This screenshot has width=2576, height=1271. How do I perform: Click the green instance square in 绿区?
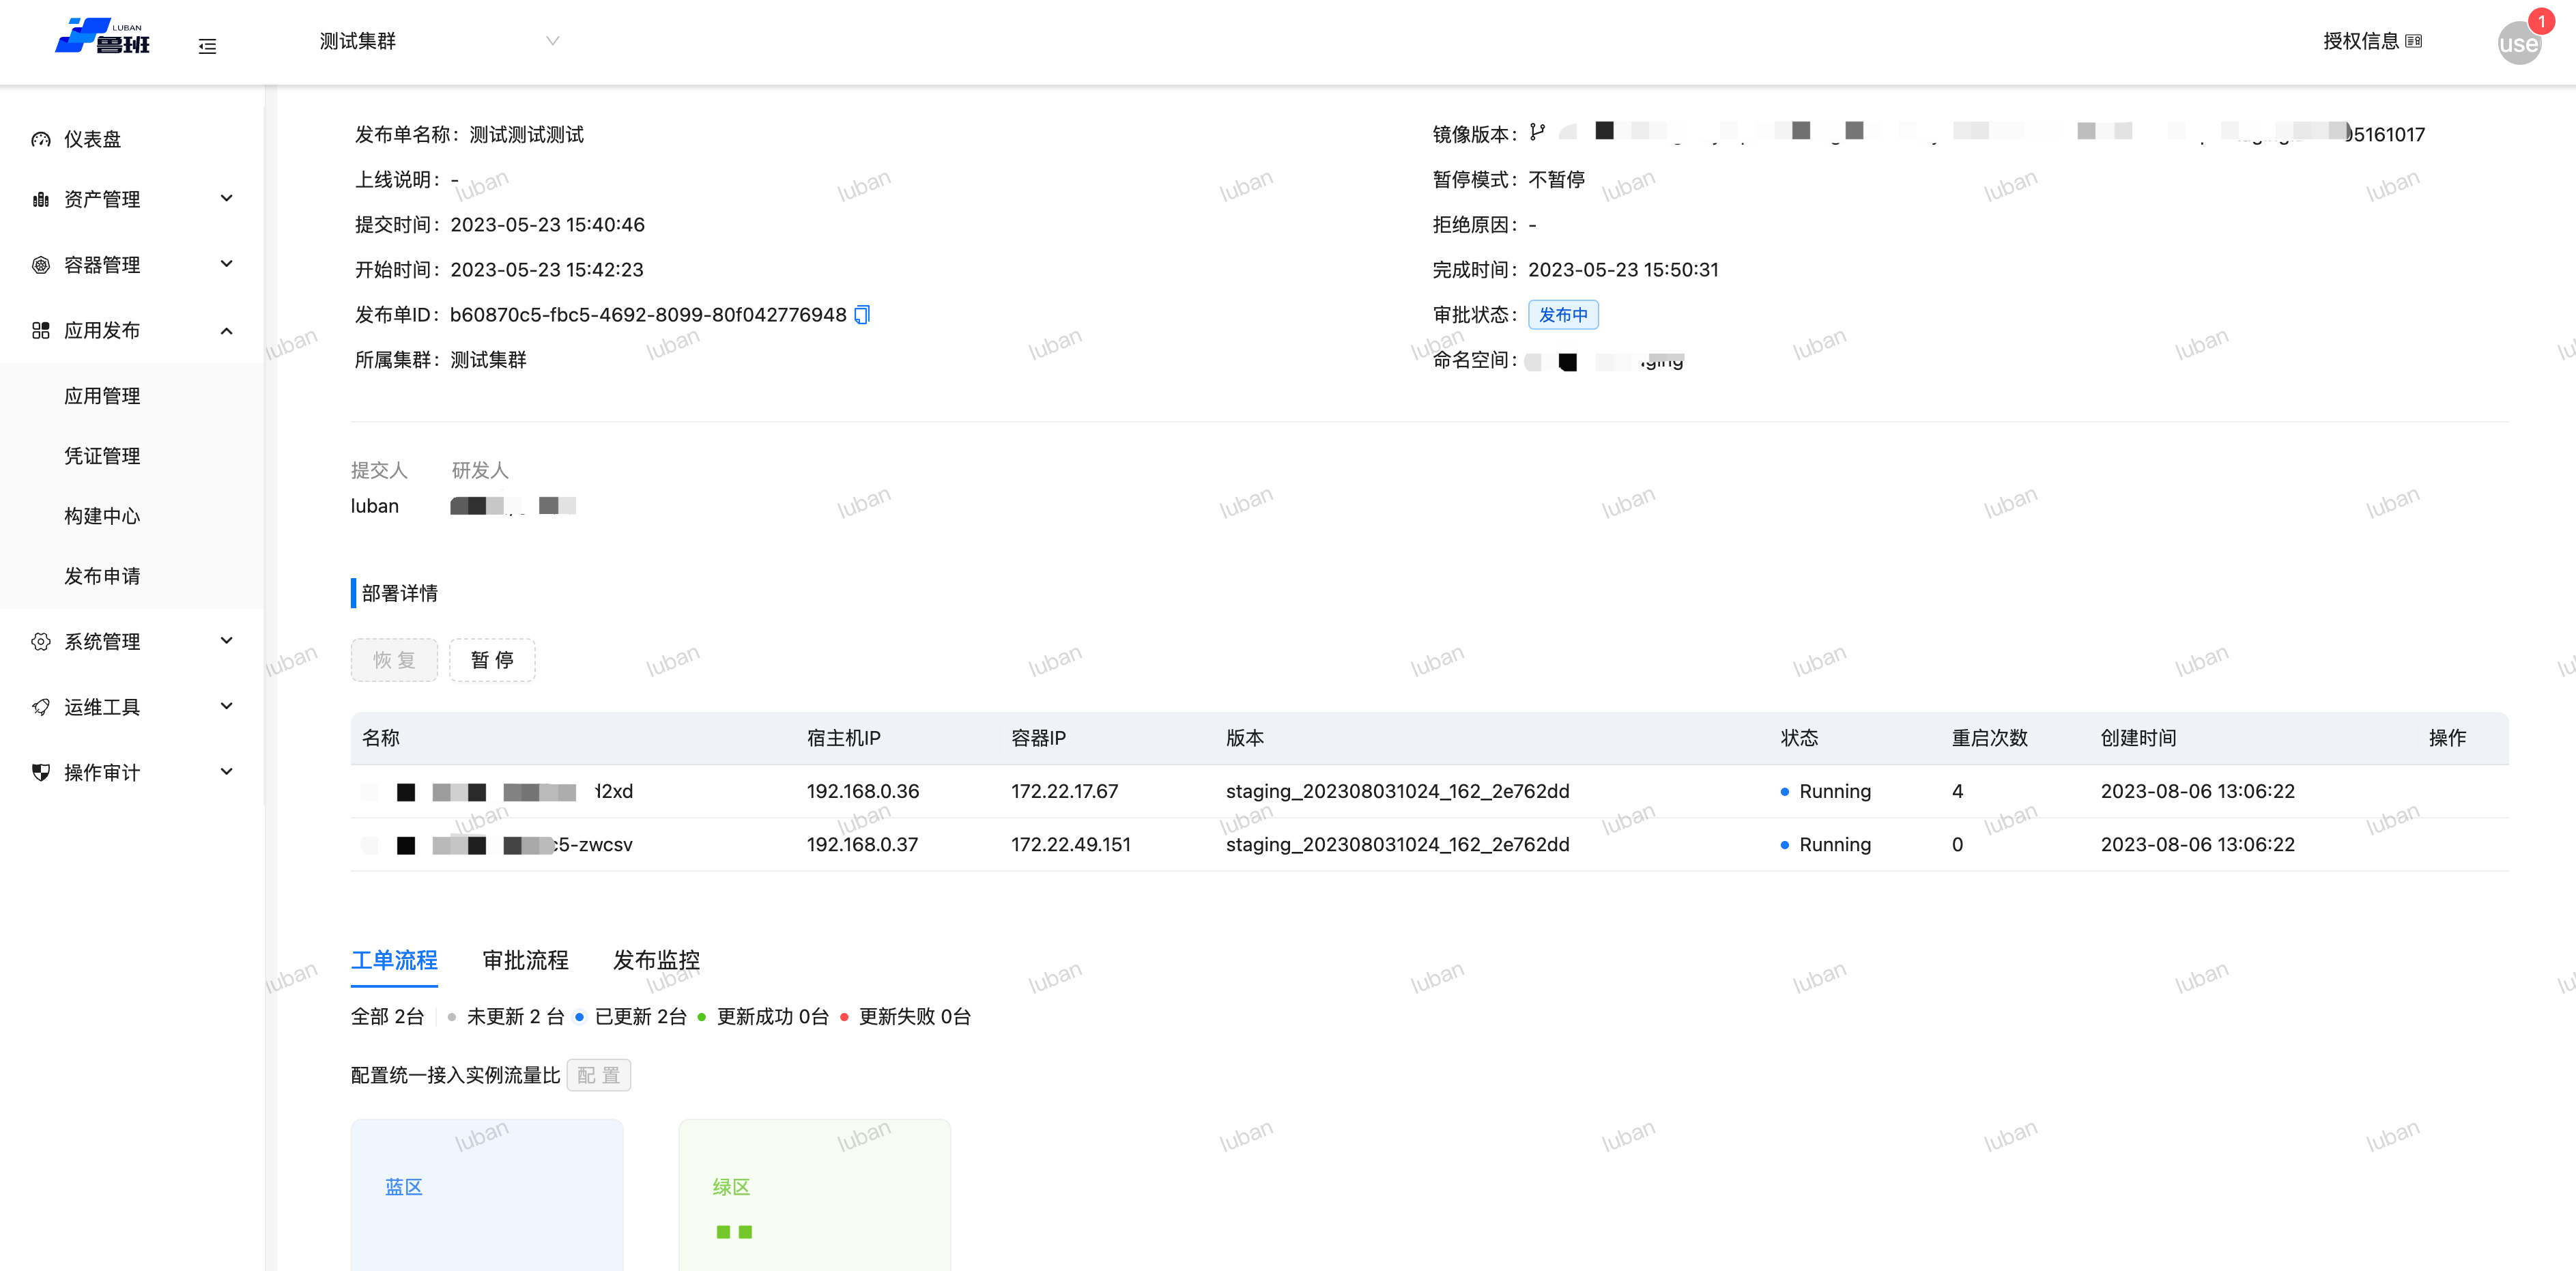[723, 1232]
